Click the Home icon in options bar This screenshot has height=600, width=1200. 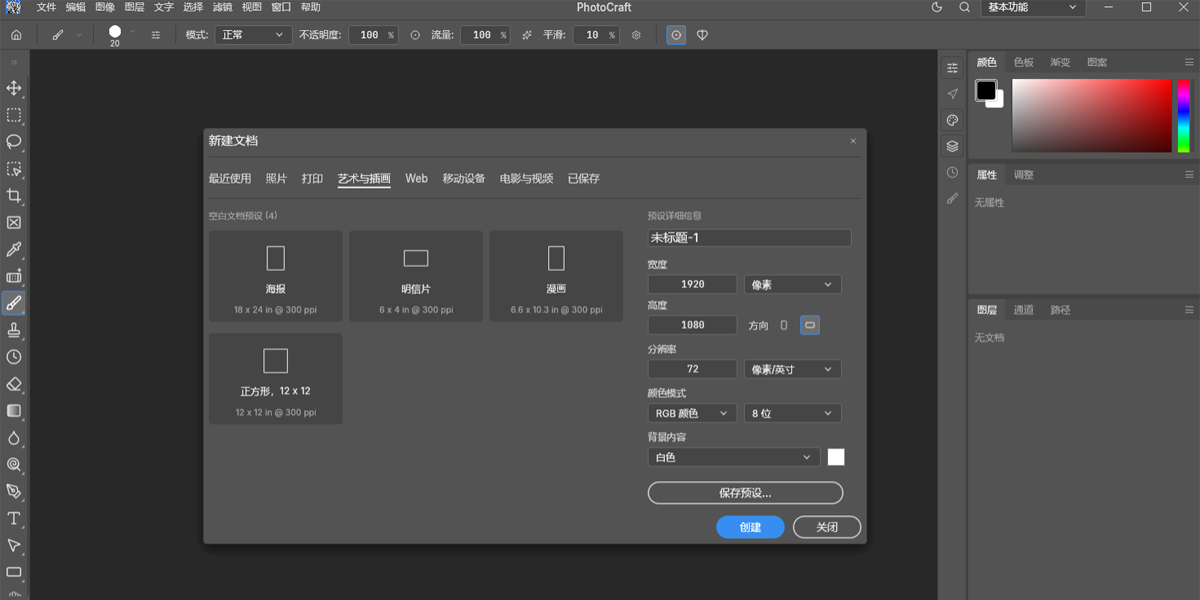pyautogui.click(x=16, y=35)
